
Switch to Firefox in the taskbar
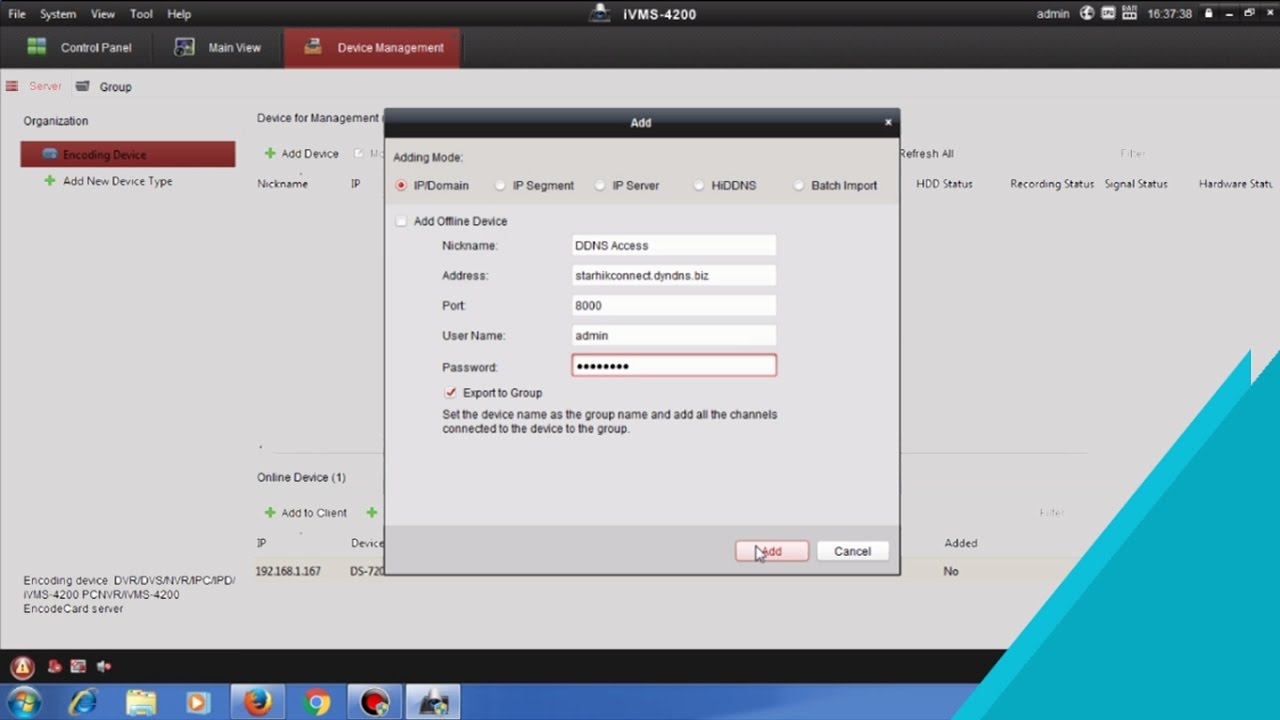[258, 702]
